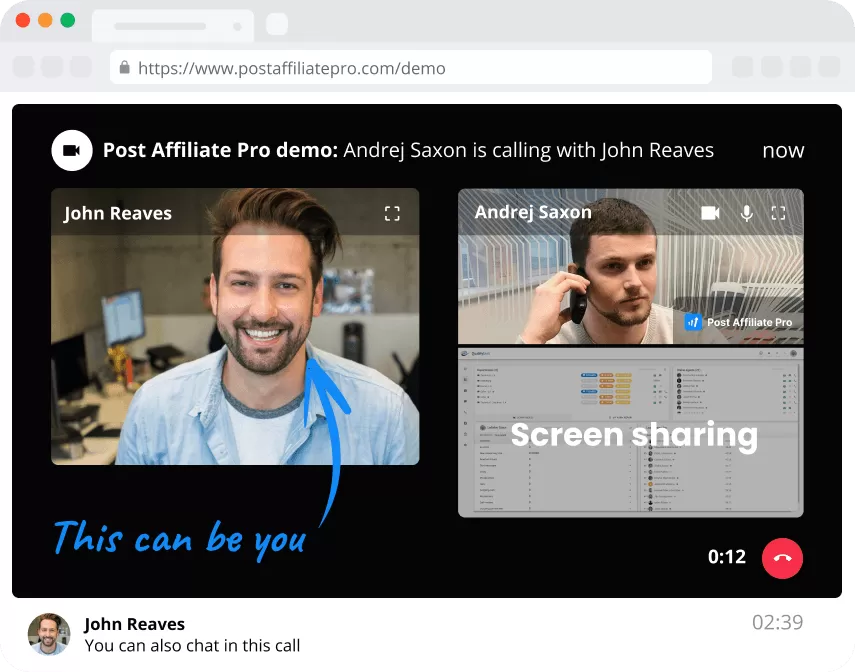Click the 0:12 call timer
The width and height of the screenshot is (855, 672).
click(x=727, y=557)
